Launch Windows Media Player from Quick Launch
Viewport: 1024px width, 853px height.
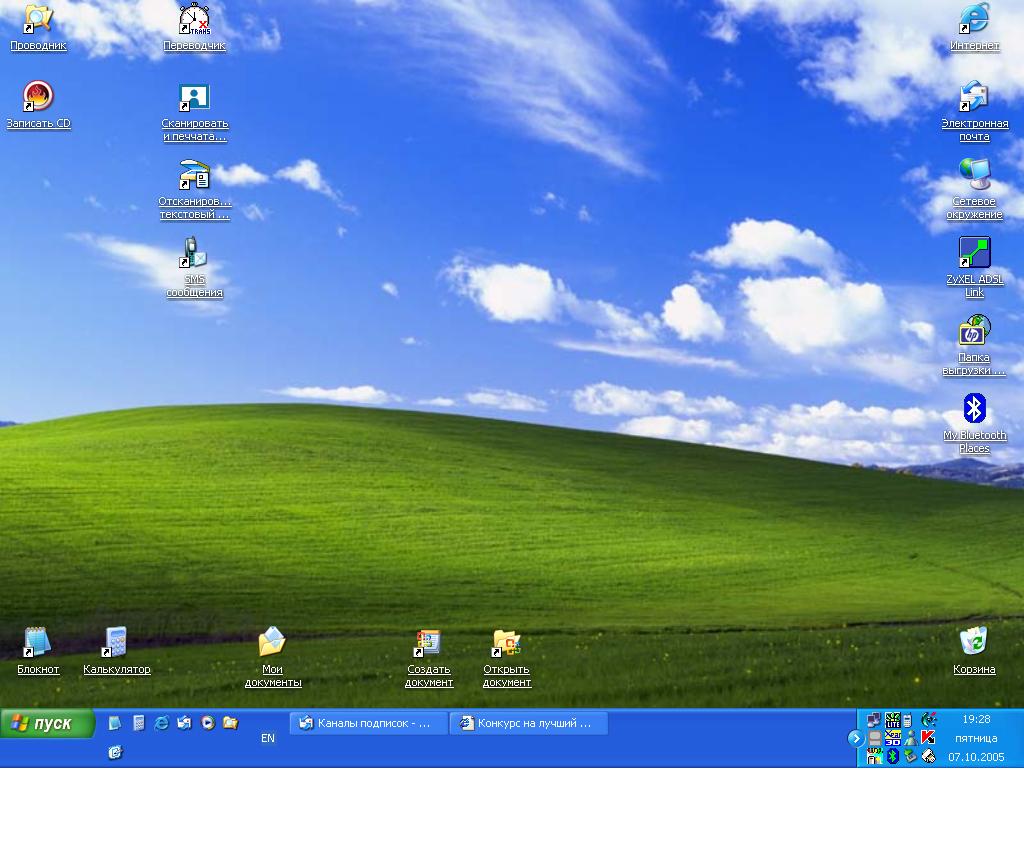(208, 723)
